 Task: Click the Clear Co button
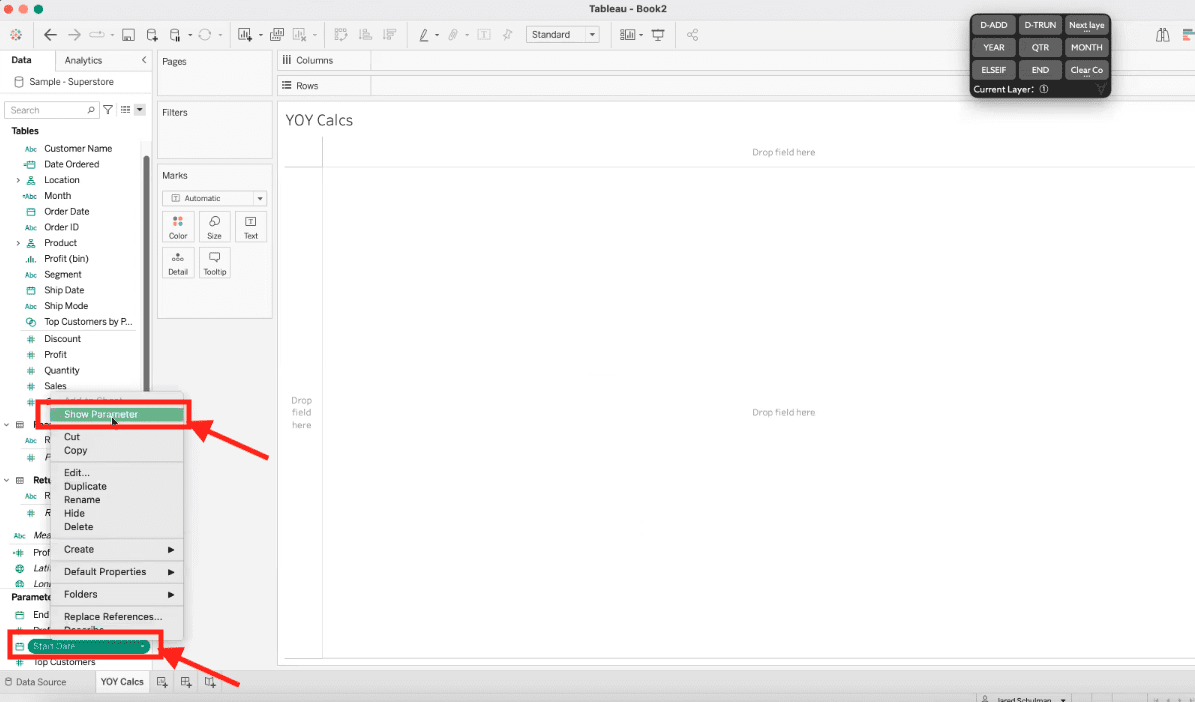coord(1086,69)
